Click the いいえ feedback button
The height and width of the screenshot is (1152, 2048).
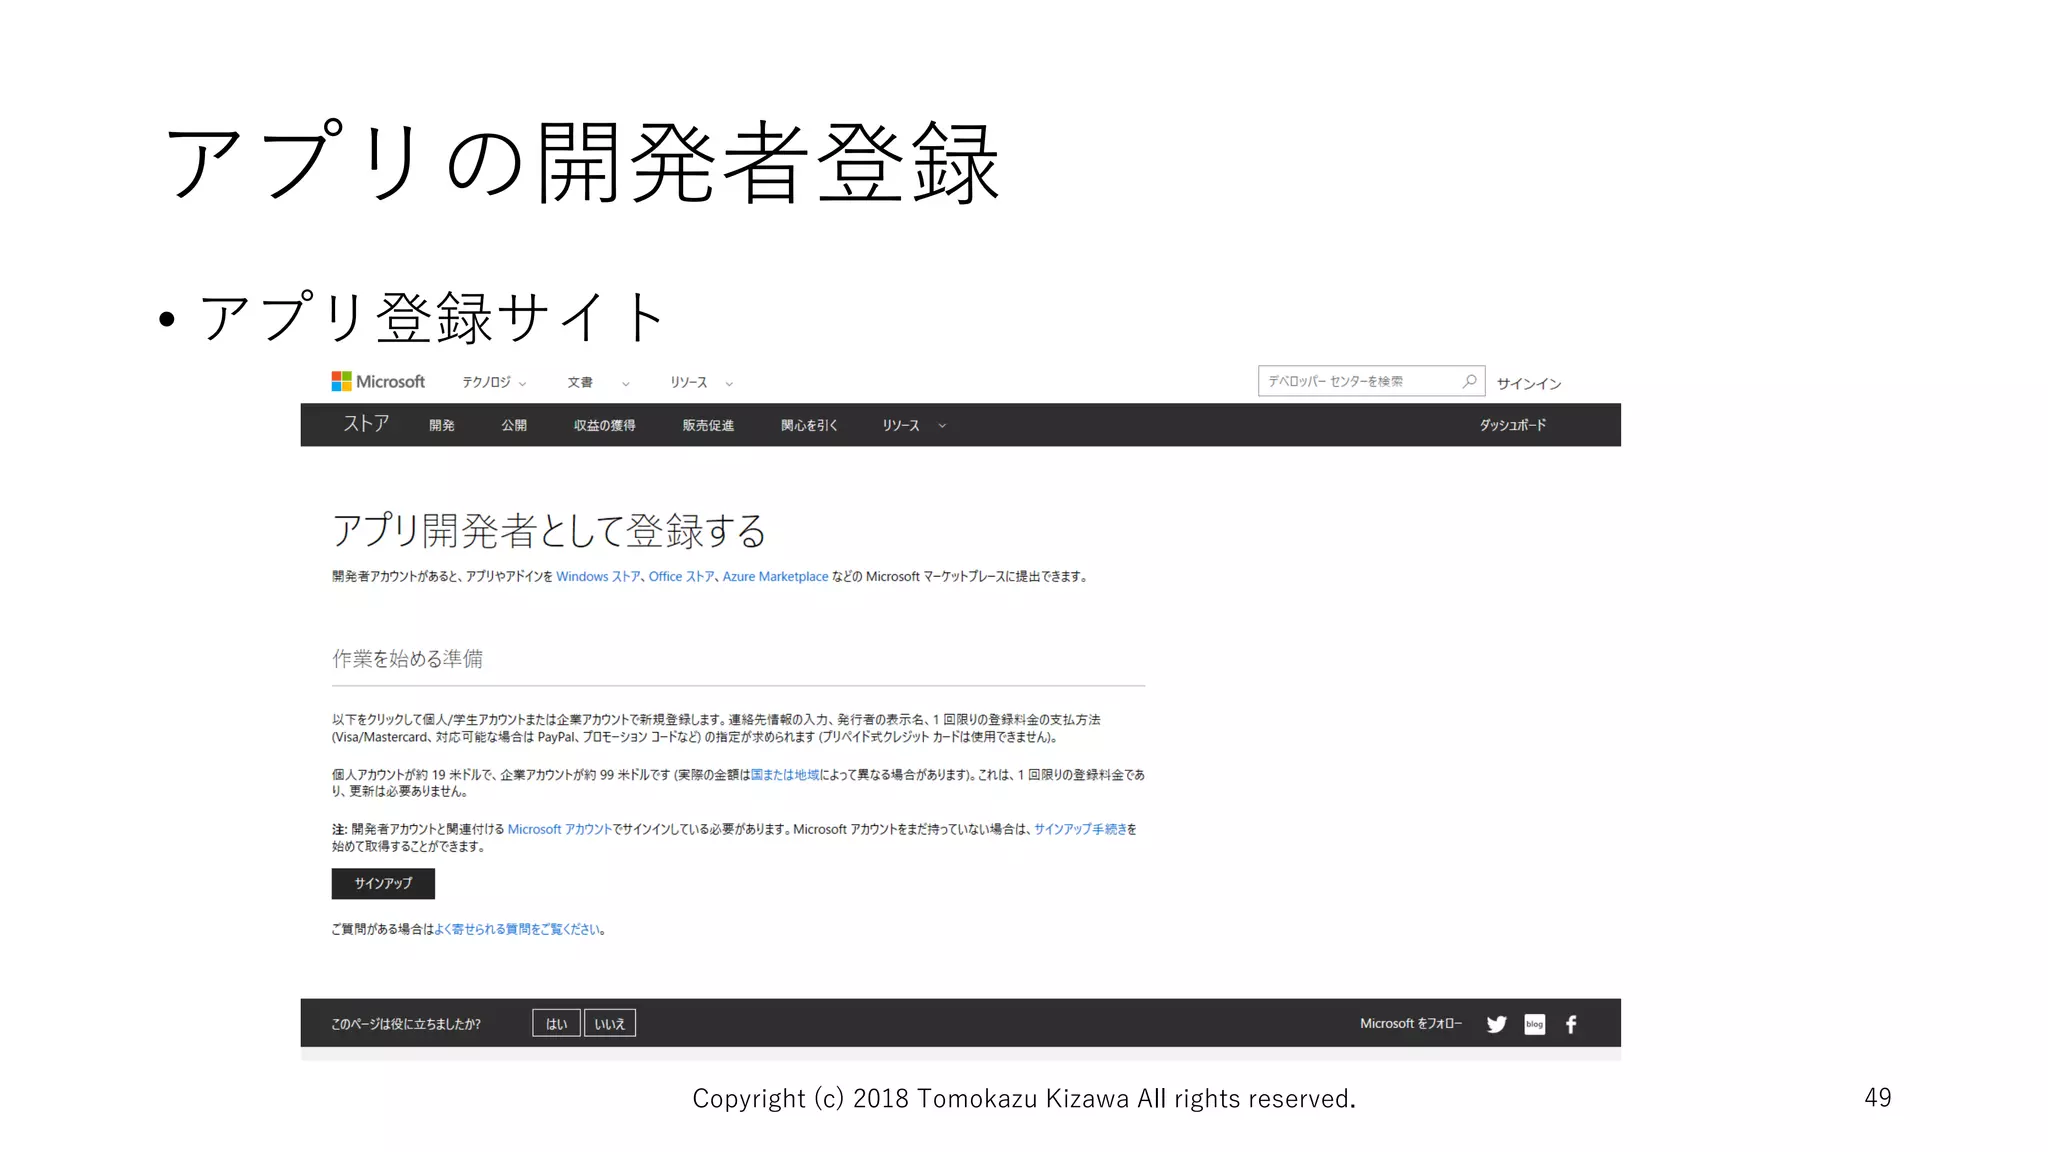tap(610, 1023)
